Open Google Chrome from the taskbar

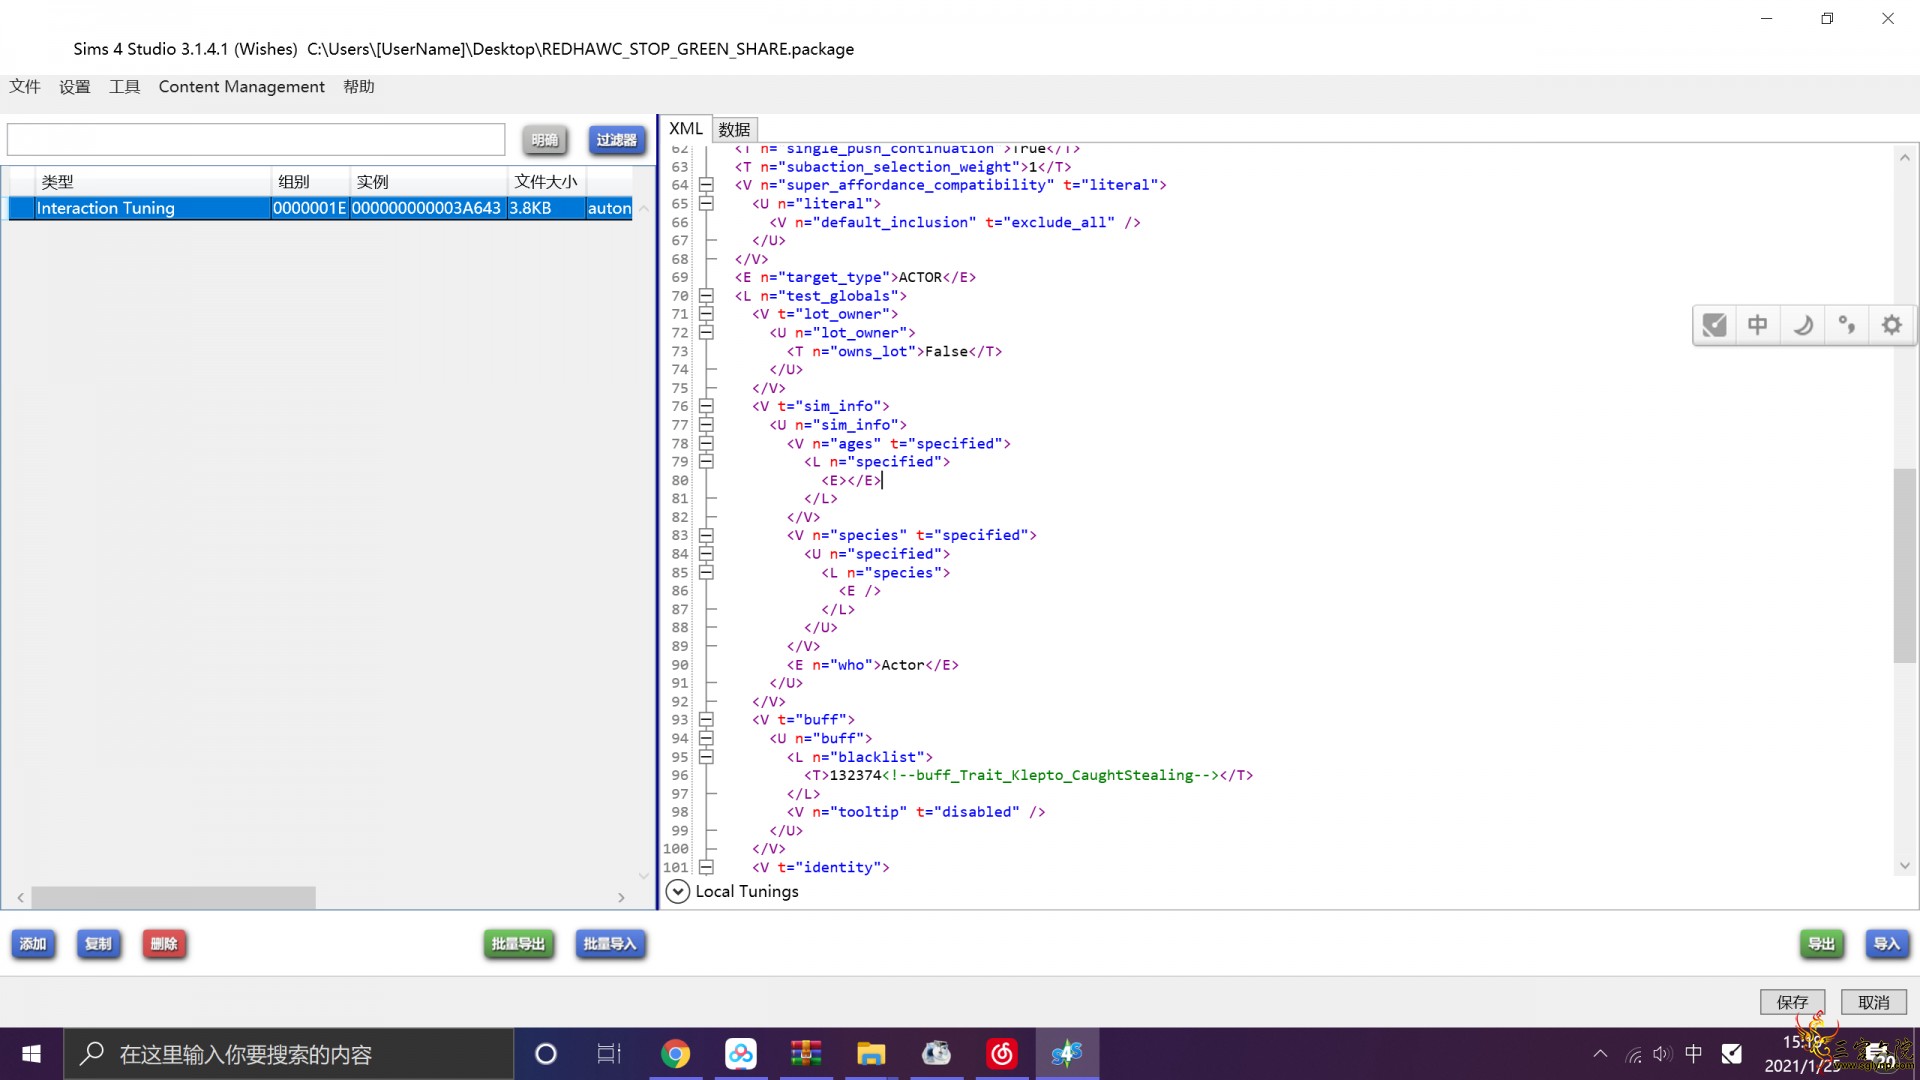pos(675,1054)
